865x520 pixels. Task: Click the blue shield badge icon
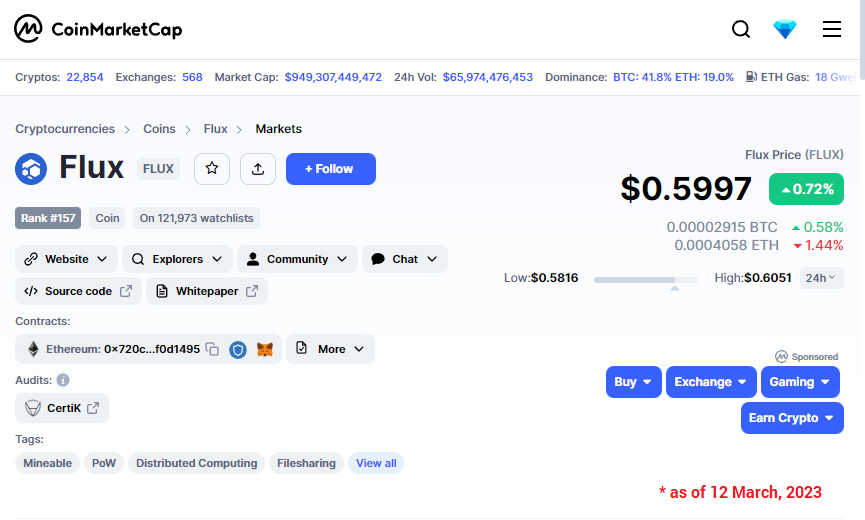pos(238,350)
